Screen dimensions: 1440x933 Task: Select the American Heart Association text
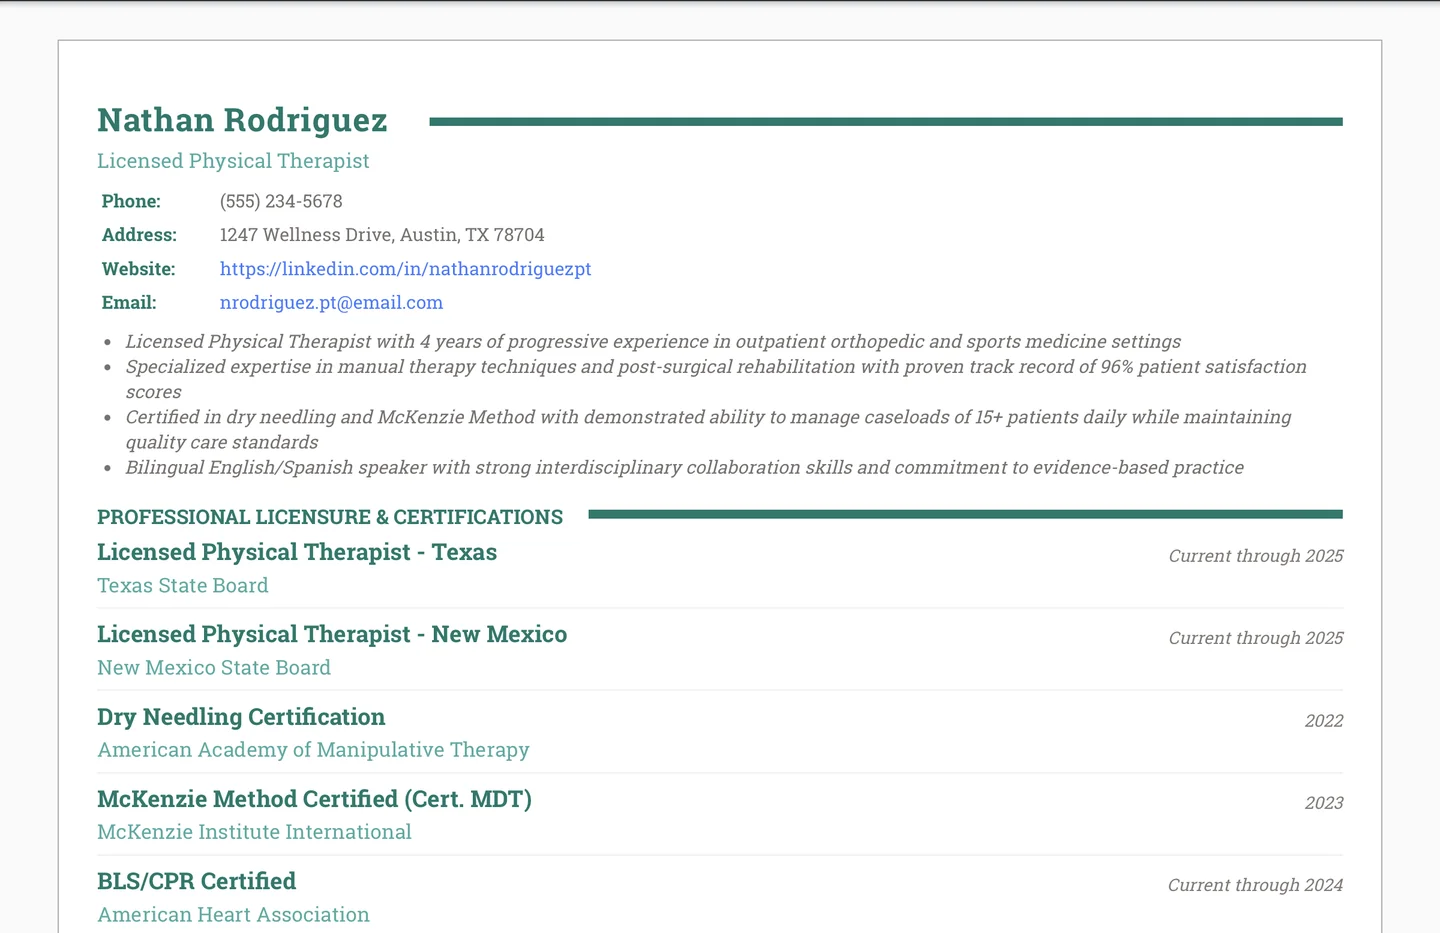point(233,913)
